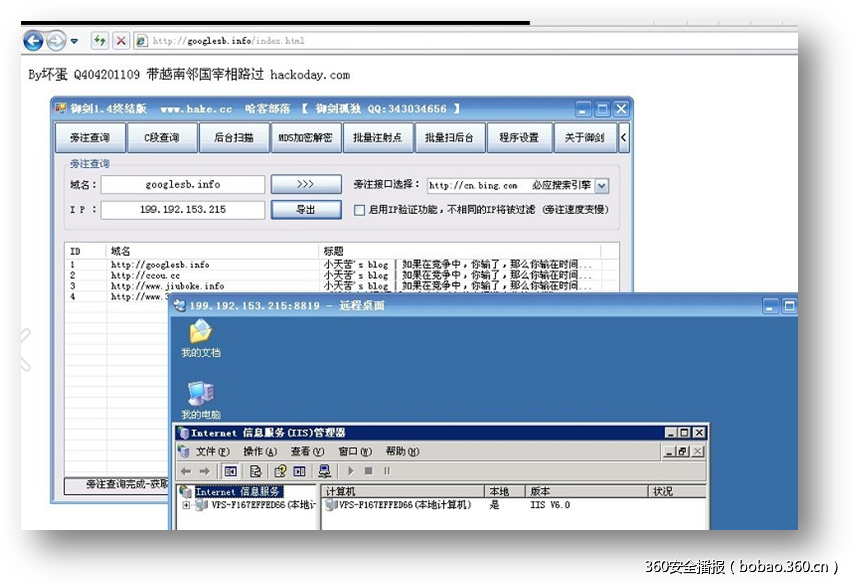Viewport: 853px width, 585px height.
Task: Refresh the googlesb.info page
Action: pos(100,41)
